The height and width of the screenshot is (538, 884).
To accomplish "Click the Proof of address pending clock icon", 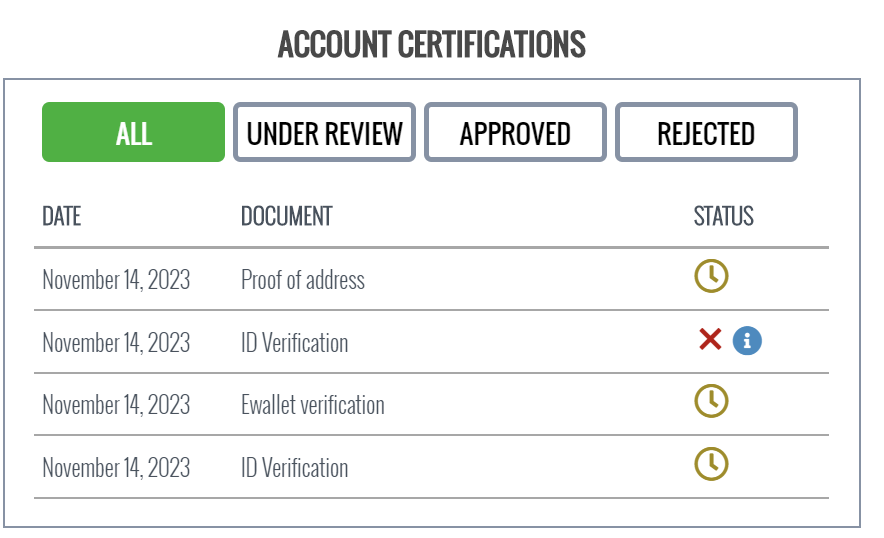I will 711,276.
